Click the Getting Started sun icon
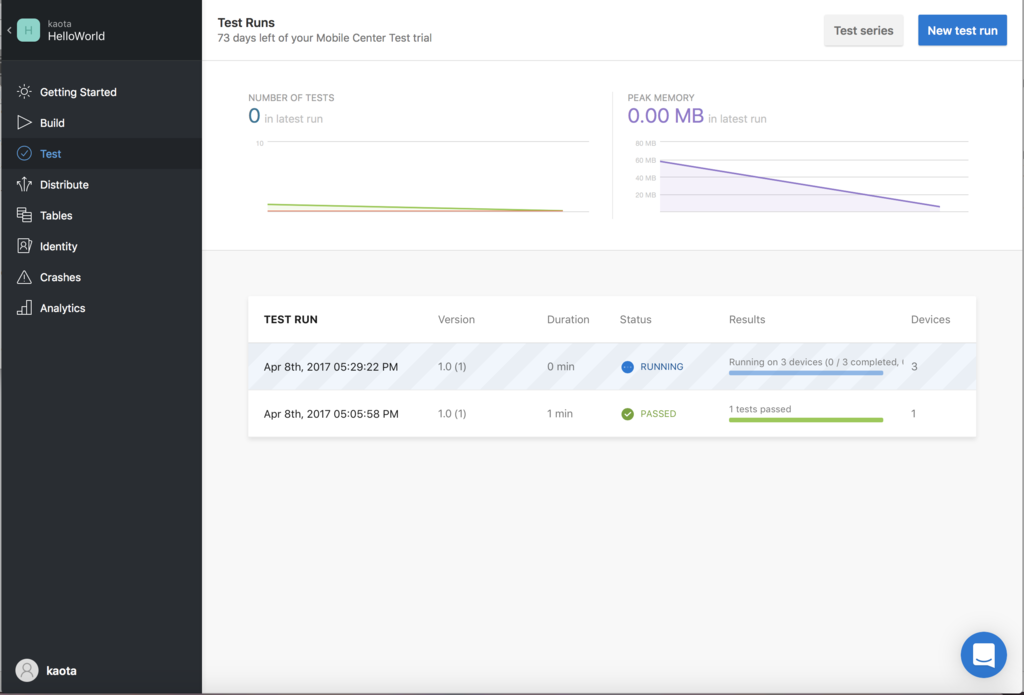Image resolution: width=1024 pixels, height=695 pixels. tap(24, 91)
